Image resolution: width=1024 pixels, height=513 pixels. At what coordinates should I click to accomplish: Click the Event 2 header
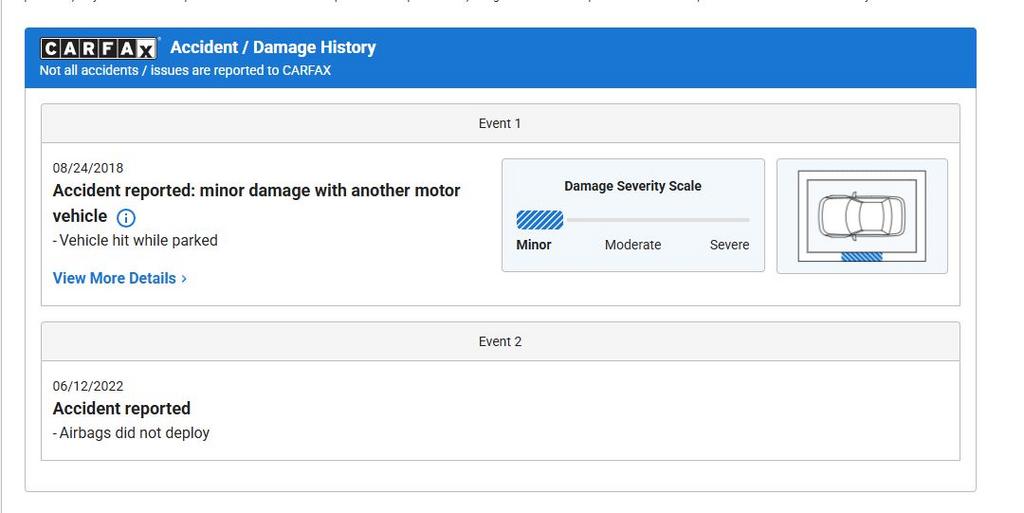pos(500,341)
